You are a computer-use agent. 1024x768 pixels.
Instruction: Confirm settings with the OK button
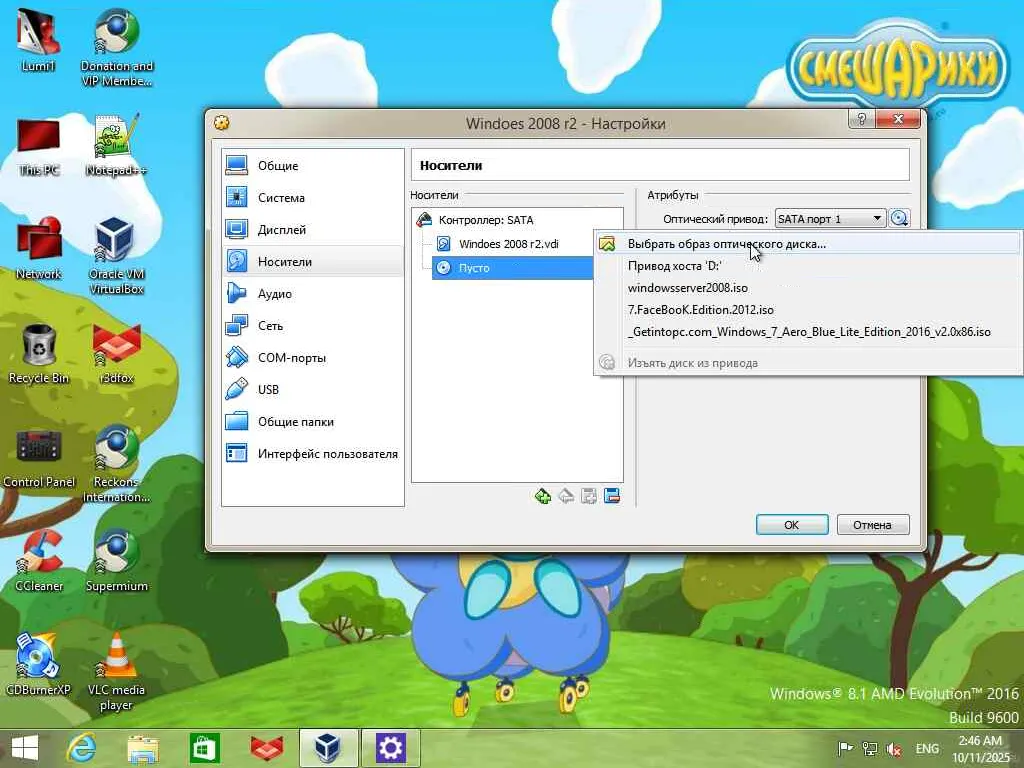pos(792,524)
